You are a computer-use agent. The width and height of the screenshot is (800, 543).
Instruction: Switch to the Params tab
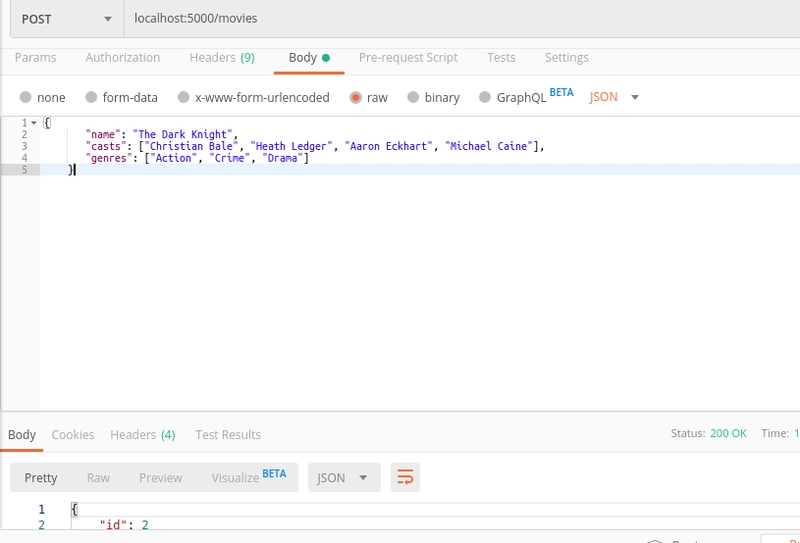(x=35, y=58)
